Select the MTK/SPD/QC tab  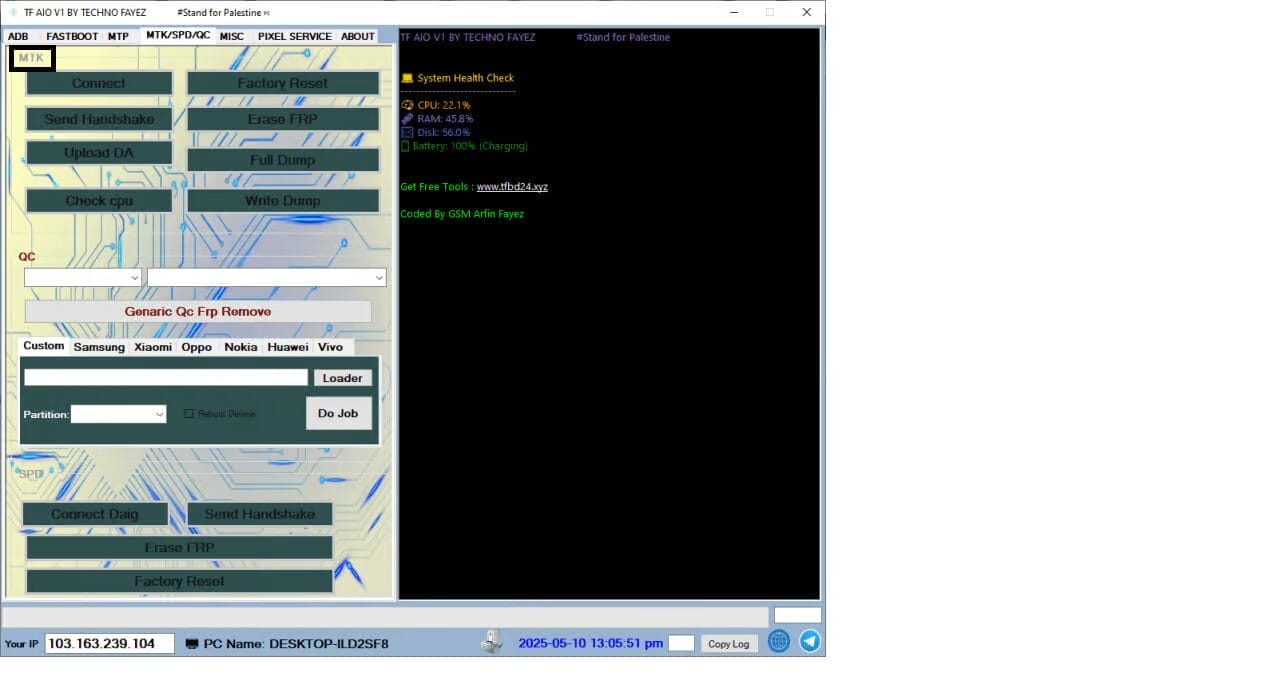coord(178,35)
